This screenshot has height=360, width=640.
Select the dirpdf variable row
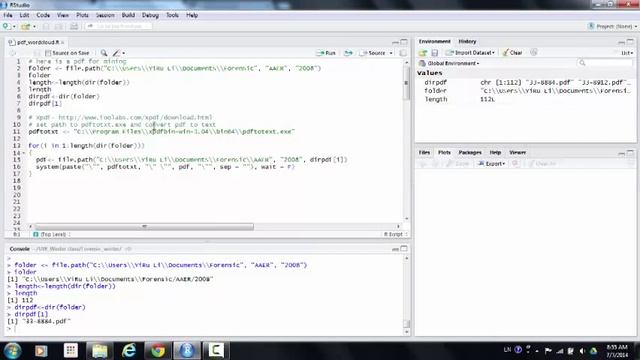tap(526, 82)
